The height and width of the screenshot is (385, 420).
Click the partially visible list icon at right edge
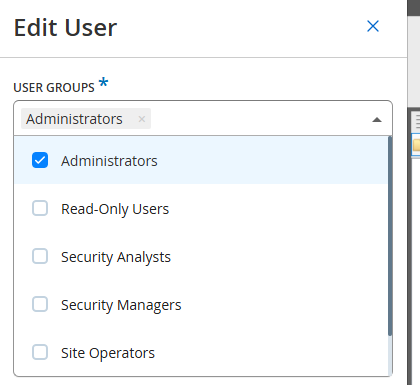point(417,121)
